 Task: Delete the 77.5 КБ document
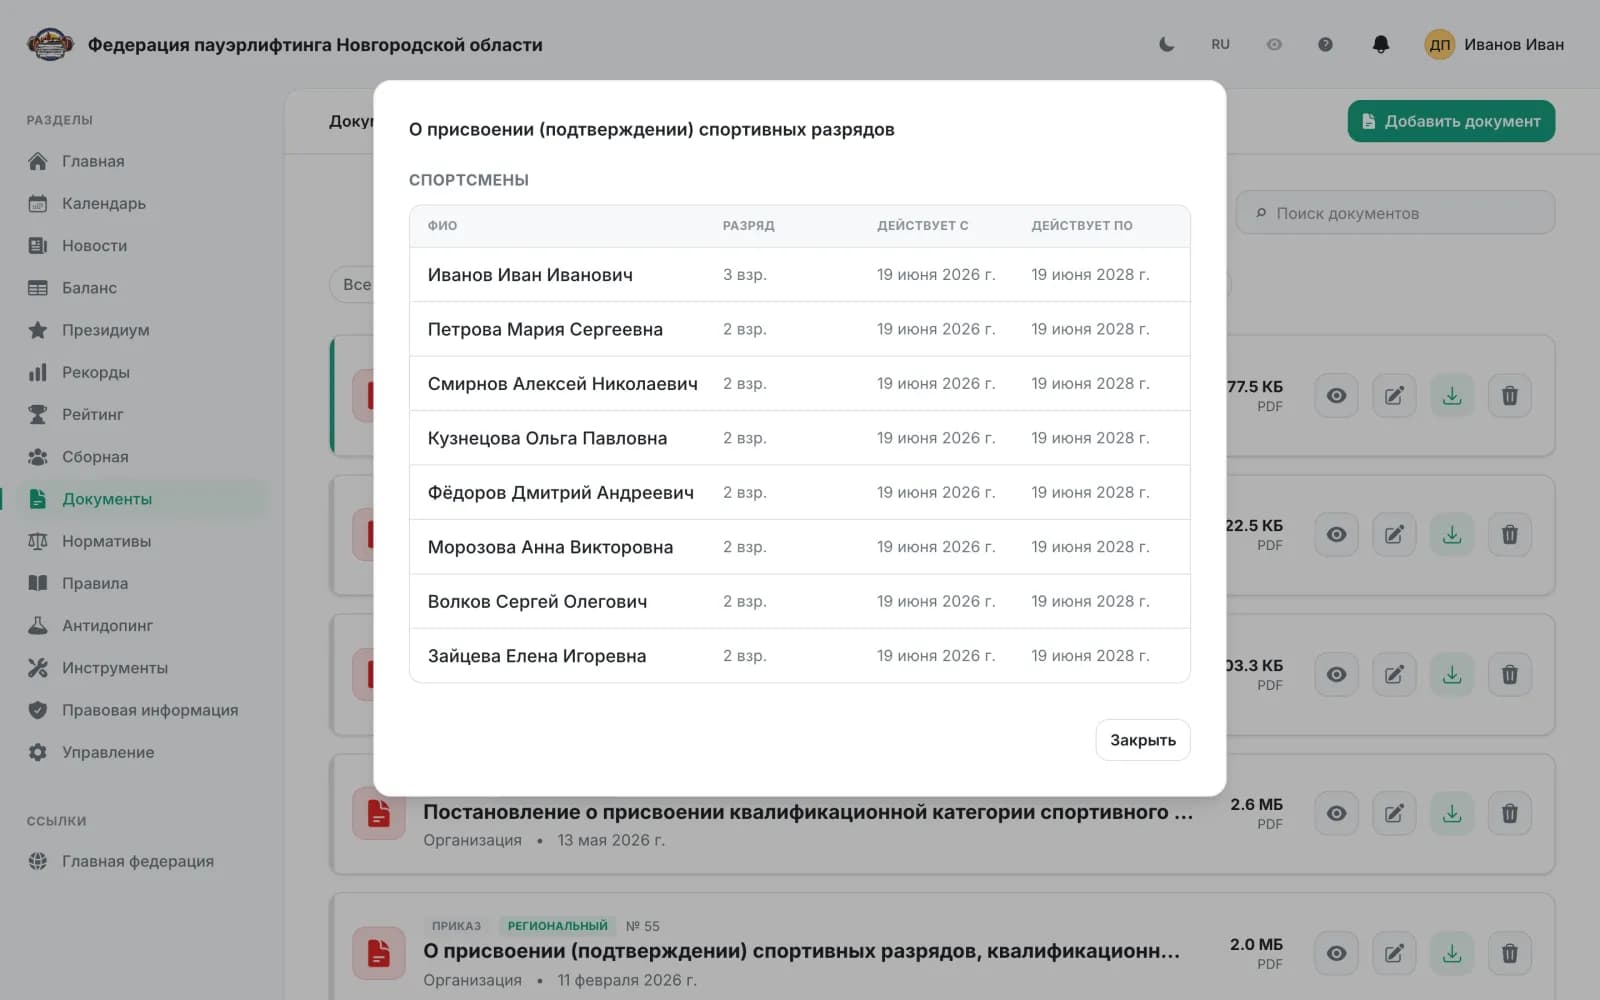point(1510,396)
